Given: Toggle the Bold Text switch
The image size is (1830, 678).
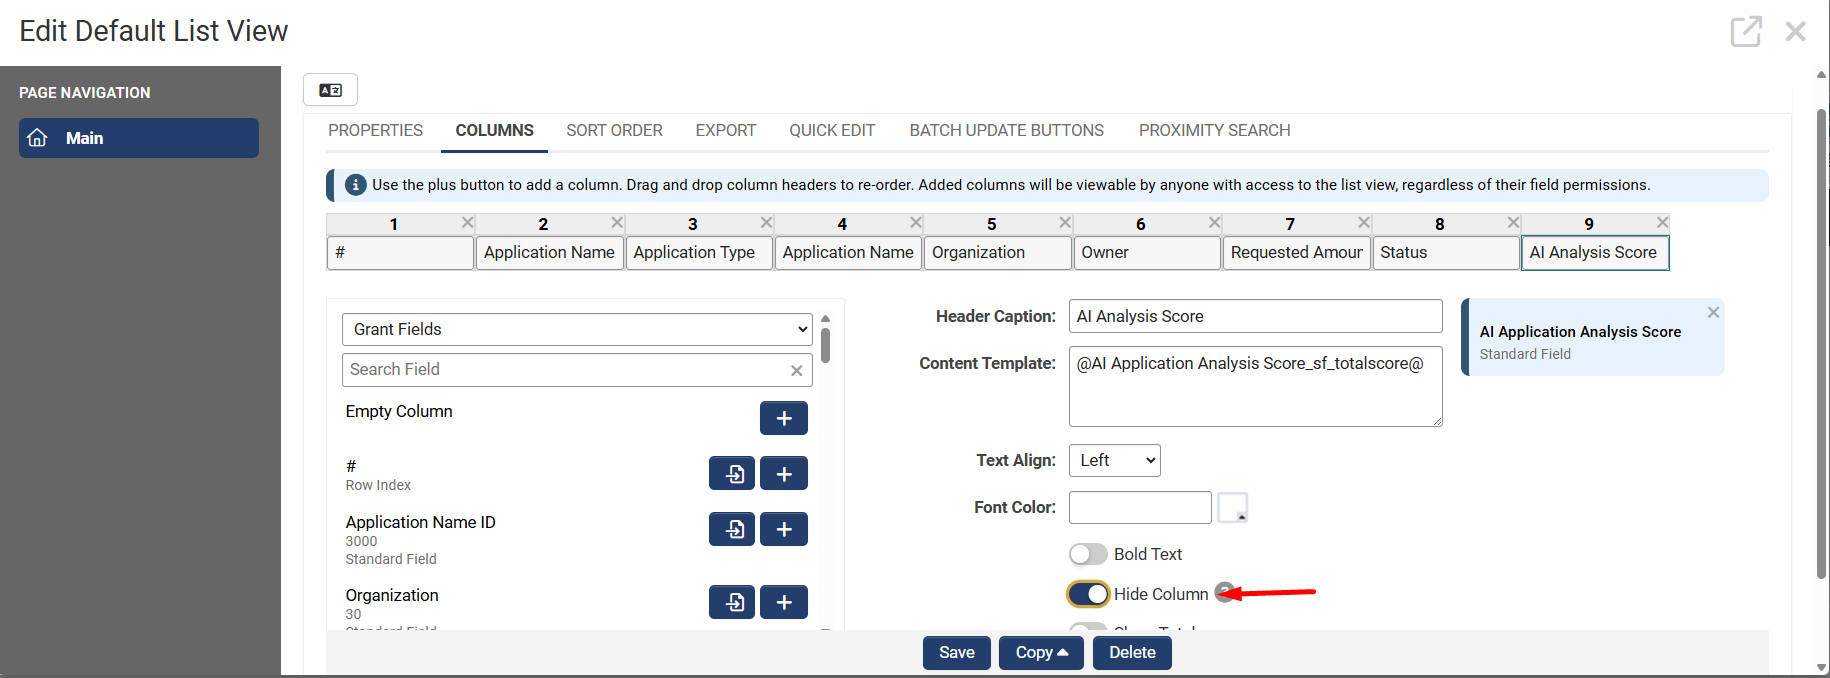Looking at the screenshot, I should point(1088,554).
